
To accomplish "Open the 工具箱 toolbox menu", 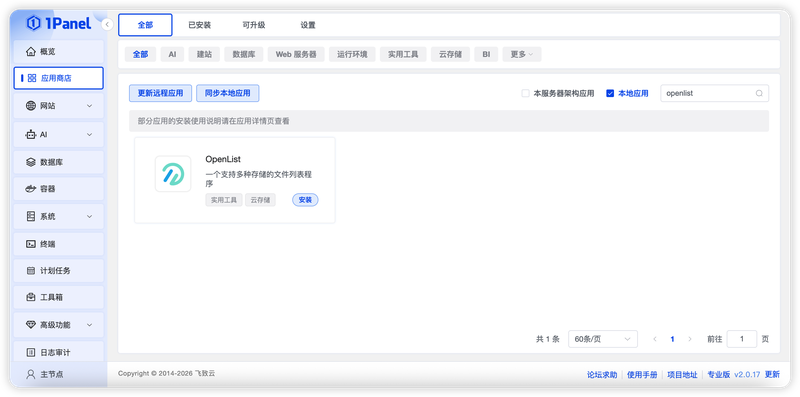I will 59,297.
